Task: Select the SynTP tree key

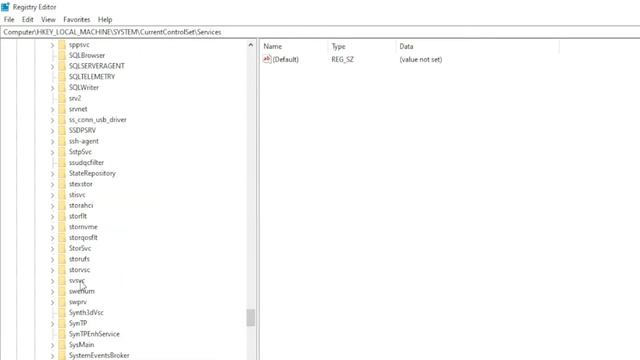Action: tap(78, 323)
